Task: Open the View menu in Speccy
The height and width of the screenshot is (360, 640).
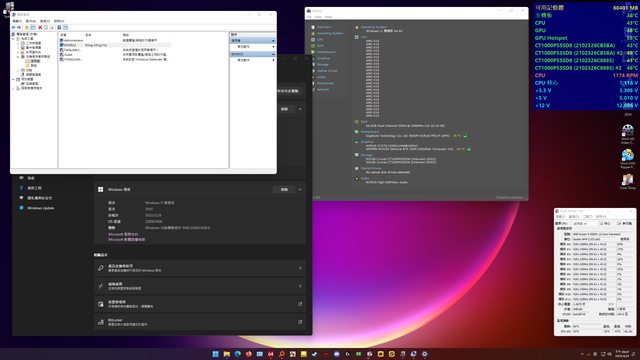Action: click(318, 17)
